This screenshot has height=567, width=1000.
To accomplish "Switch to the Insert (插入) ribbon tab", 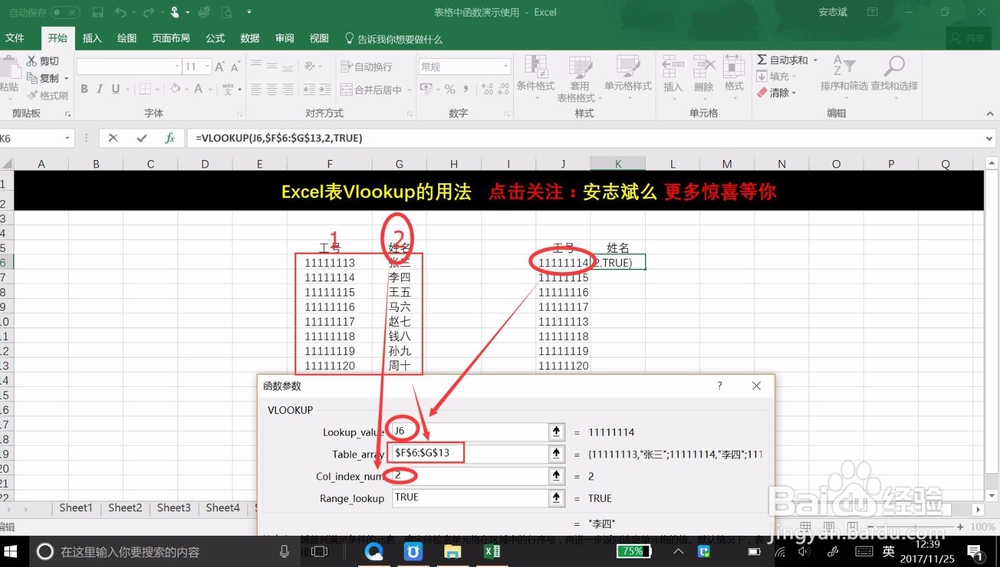I will click(92, 38).
